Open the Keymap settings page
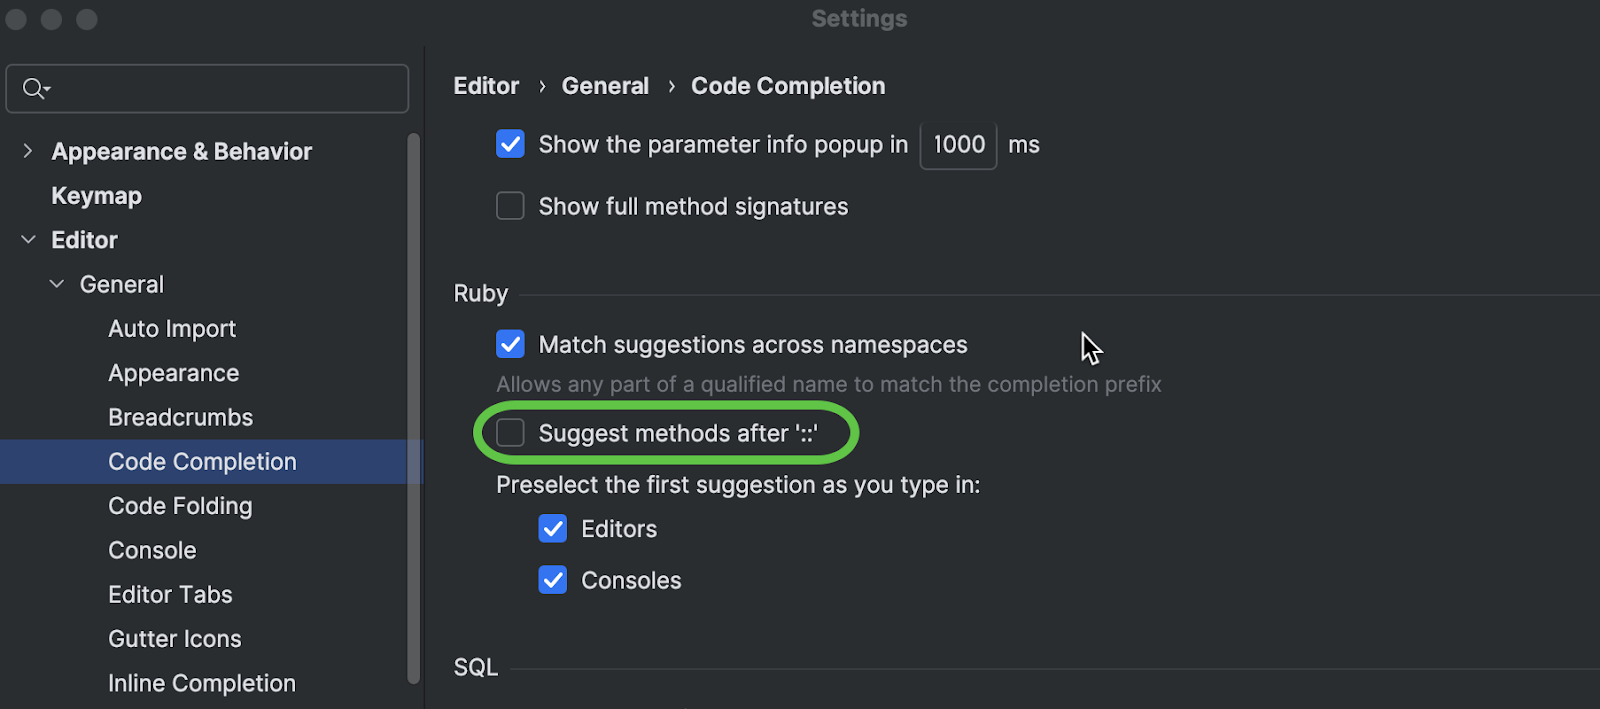Image resolution: width=1600 pixels, height=709 pixels. click(96, 196)
